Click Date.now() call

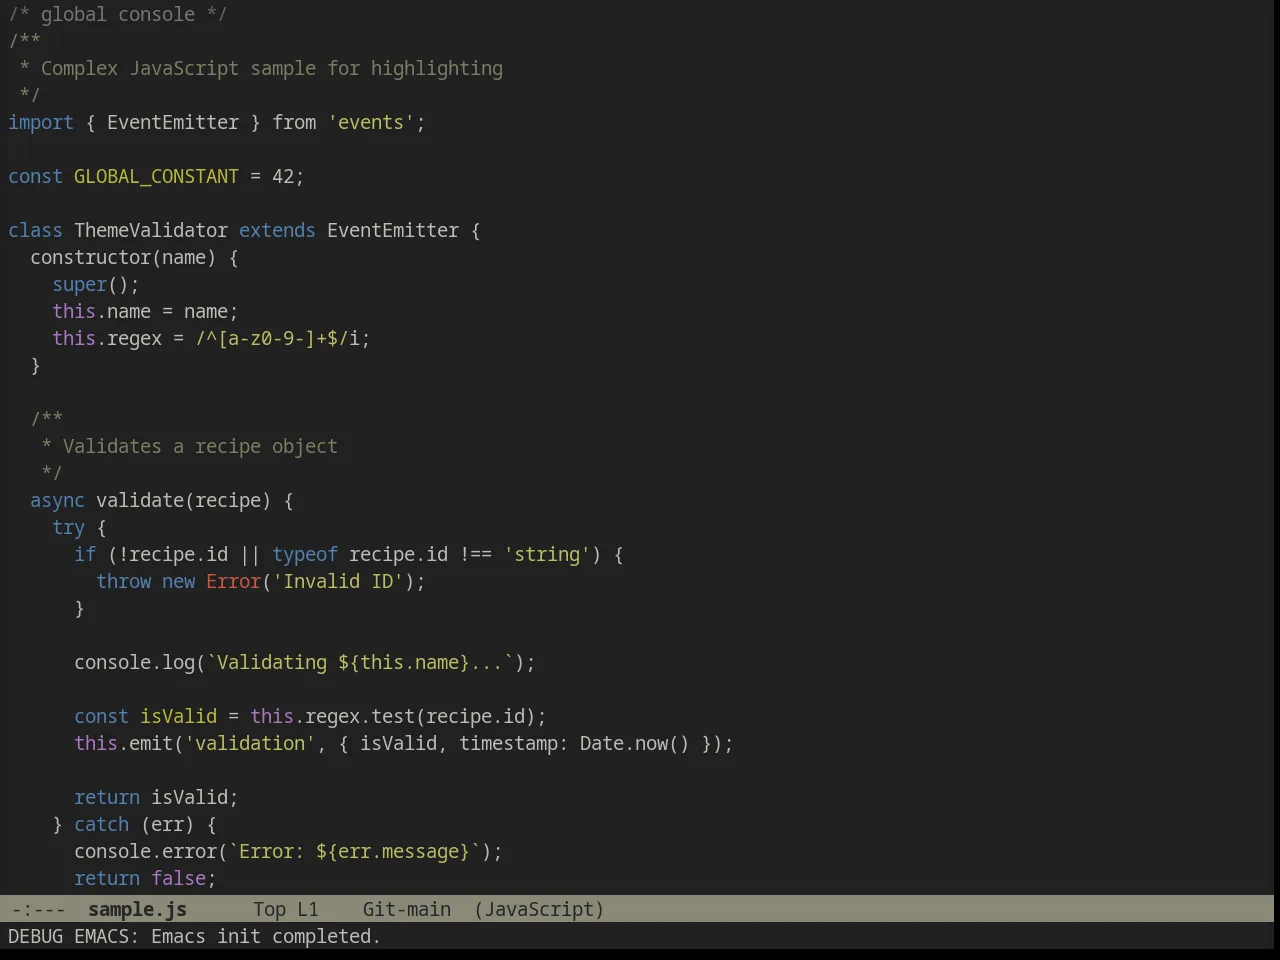coord(635,743)
